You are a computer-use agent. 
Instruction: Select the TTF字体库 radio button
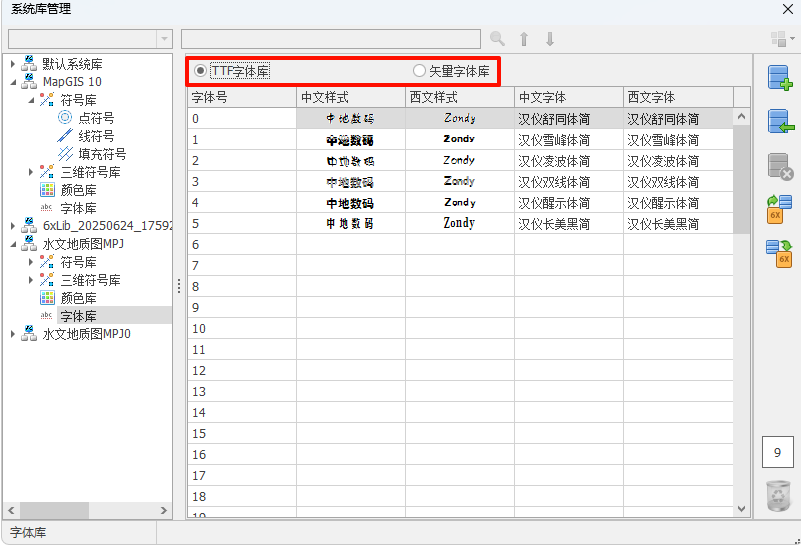[201, 71]
